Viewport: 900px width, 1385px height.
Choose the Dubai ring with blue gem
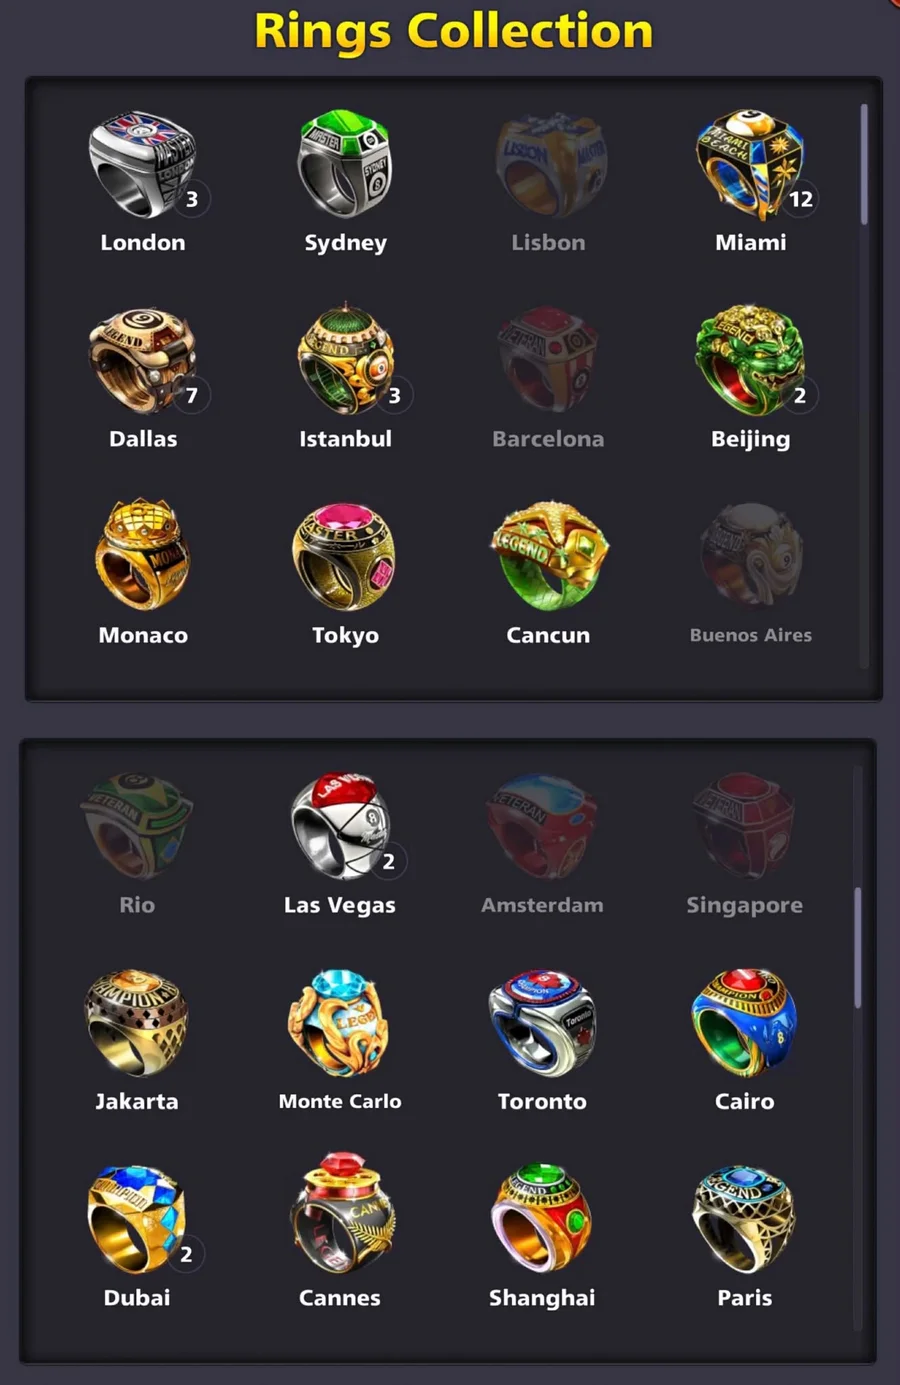137,1218
